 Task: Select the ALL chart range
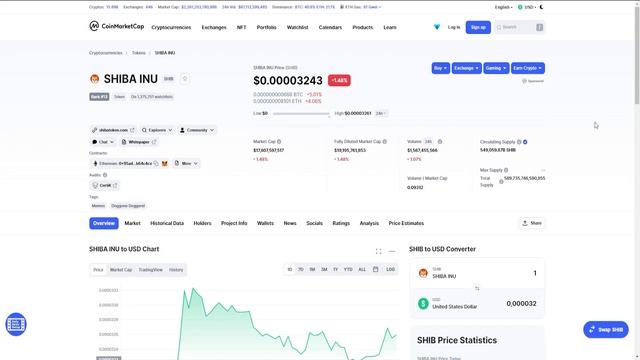(362, 269)
